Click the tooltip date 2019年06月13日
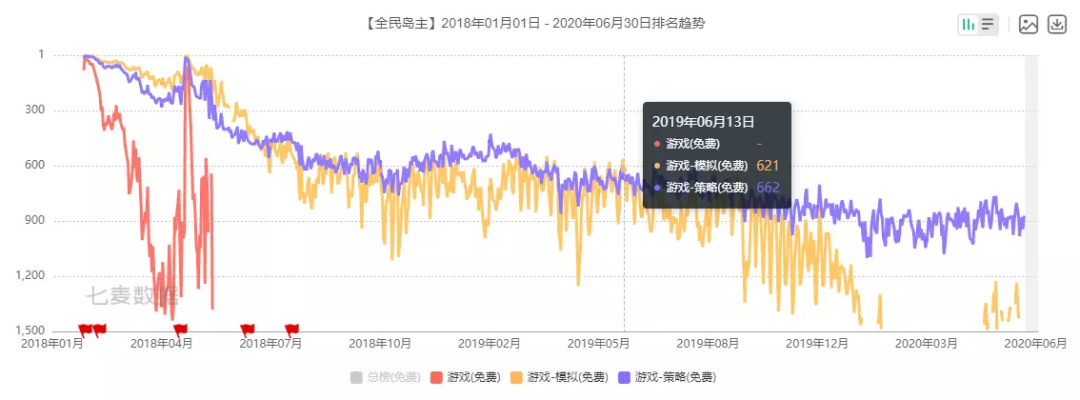 [703, 123]
